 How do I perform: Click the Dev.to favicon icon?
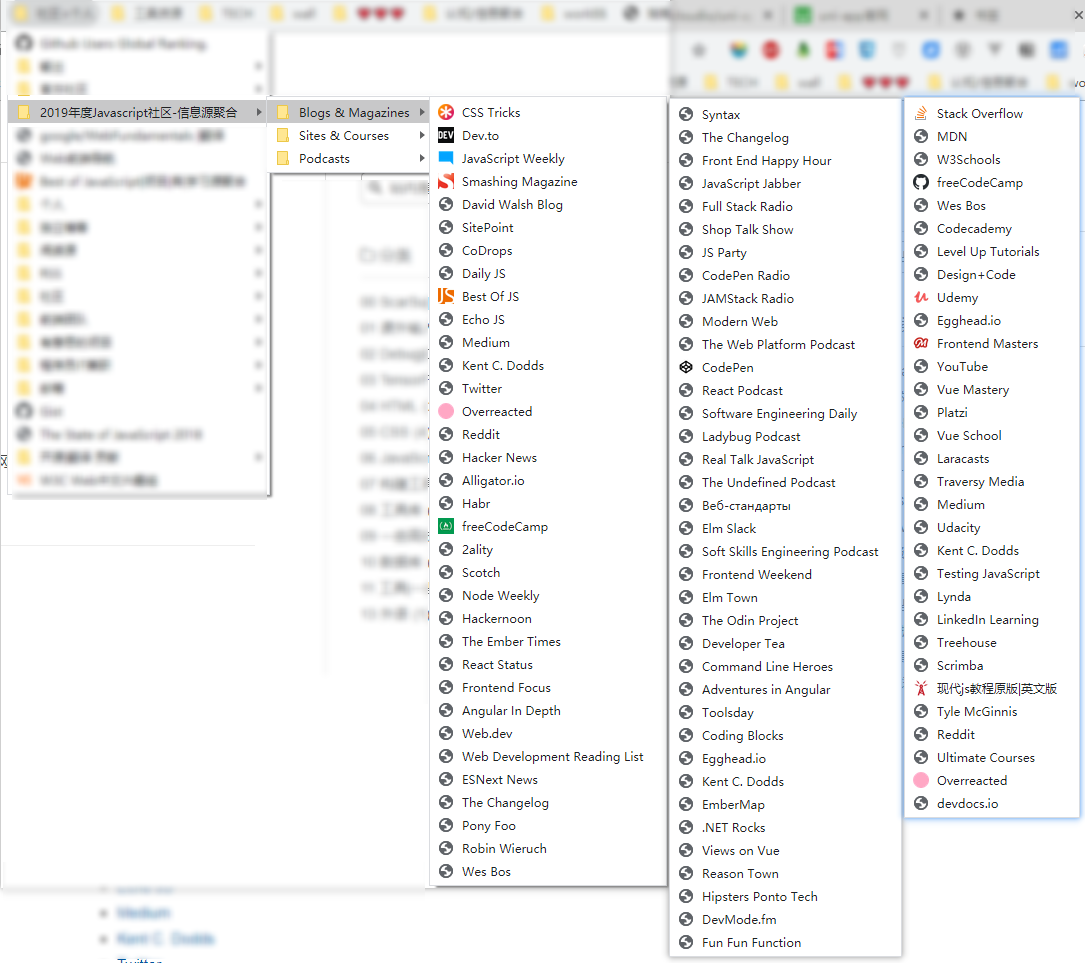pos(446,136)
